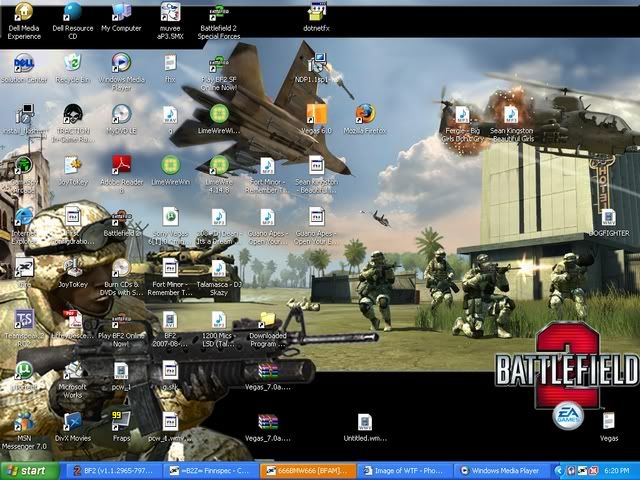The height and width of the screenshot is (480, 640).
Task: Open the GameSpy Arcade shortcut
Action: click(x=24, y=175)
